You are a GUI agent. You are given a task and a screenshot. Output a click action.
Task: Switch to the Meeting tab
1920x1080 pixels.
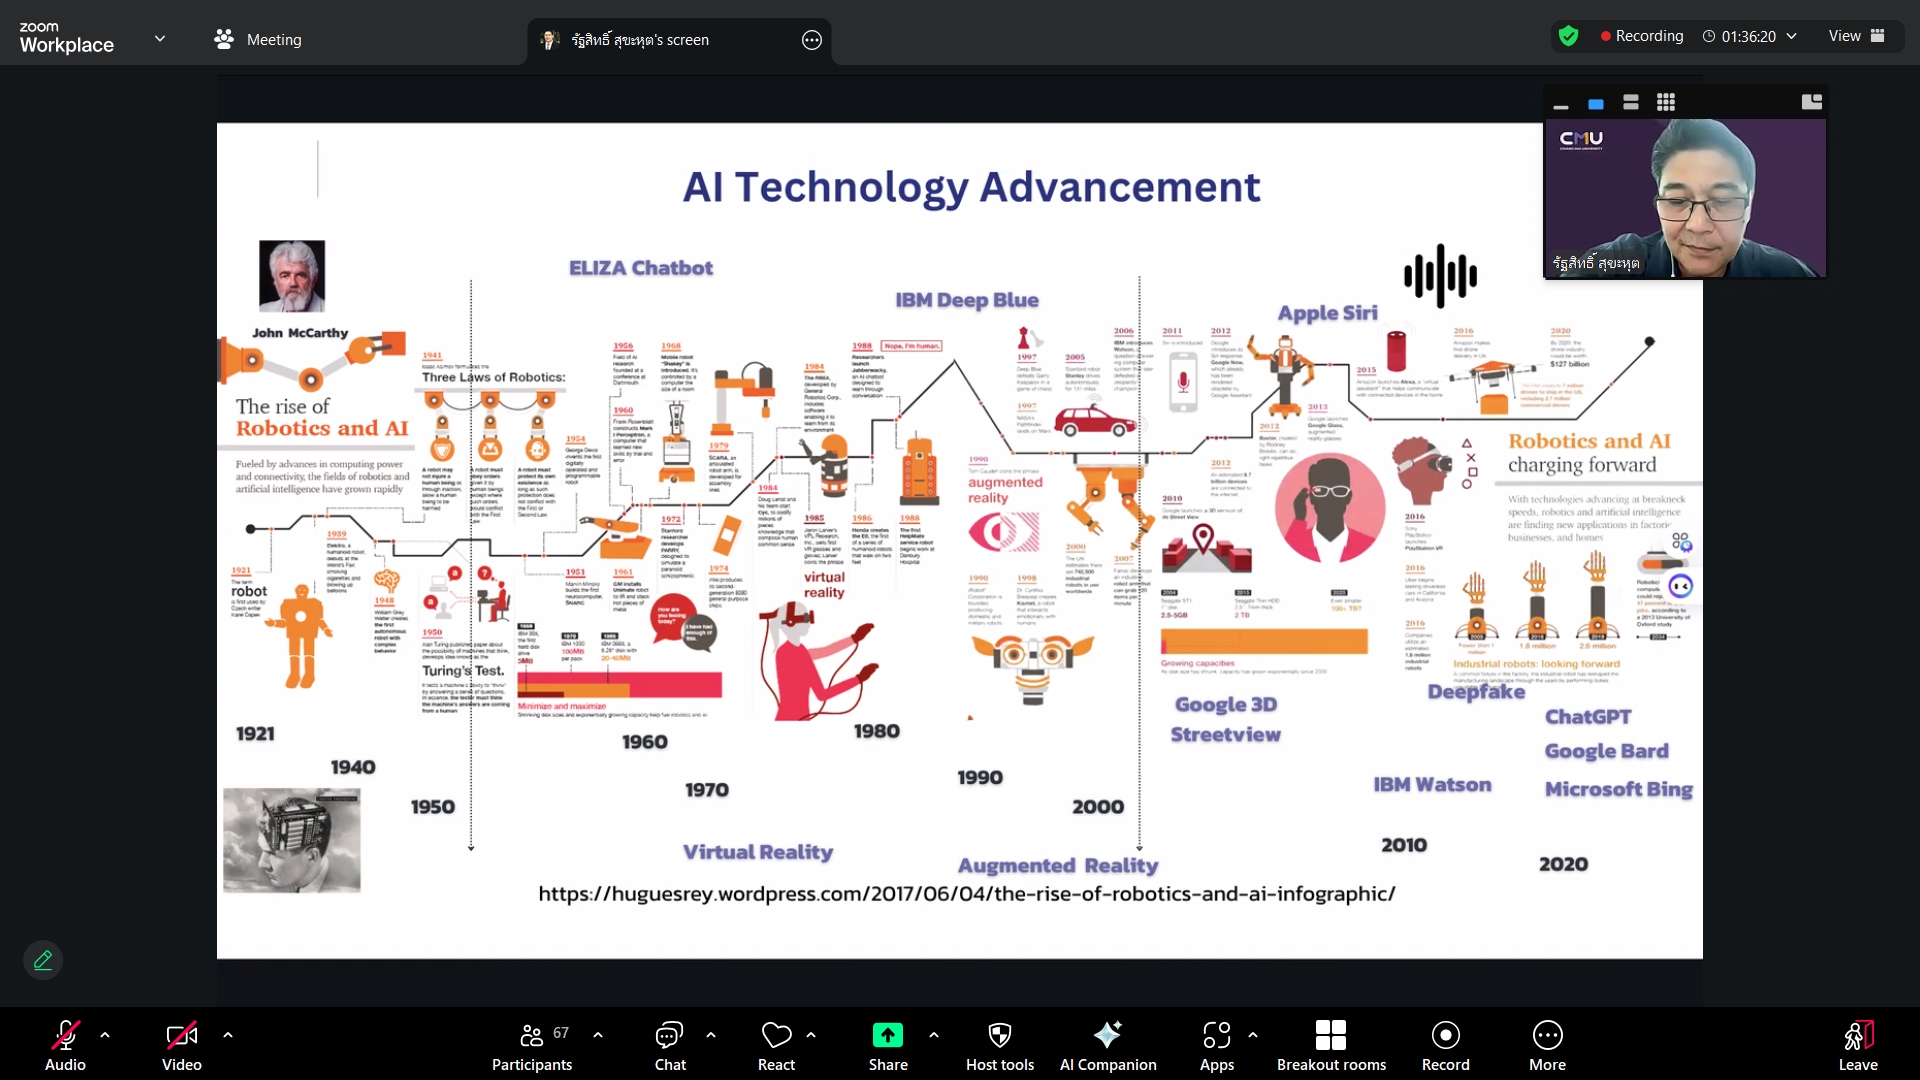tap(258, 40)
